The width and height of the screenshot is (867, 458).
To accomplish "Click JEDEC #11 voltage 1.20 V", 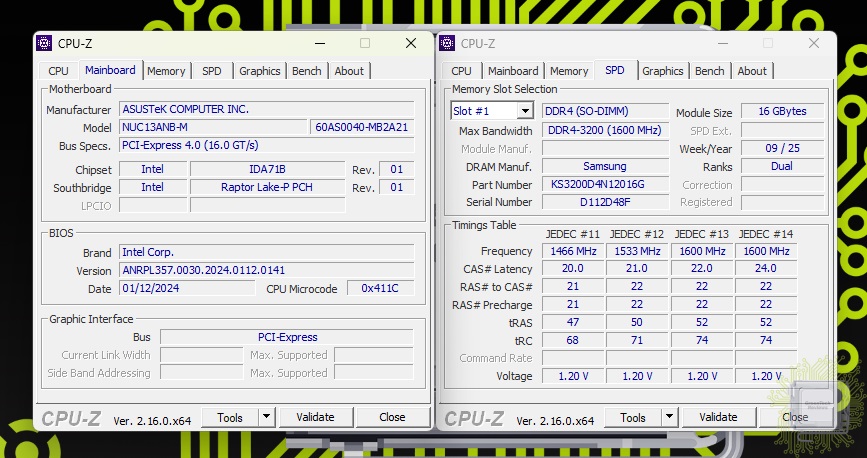I will [x=573, y=376].
